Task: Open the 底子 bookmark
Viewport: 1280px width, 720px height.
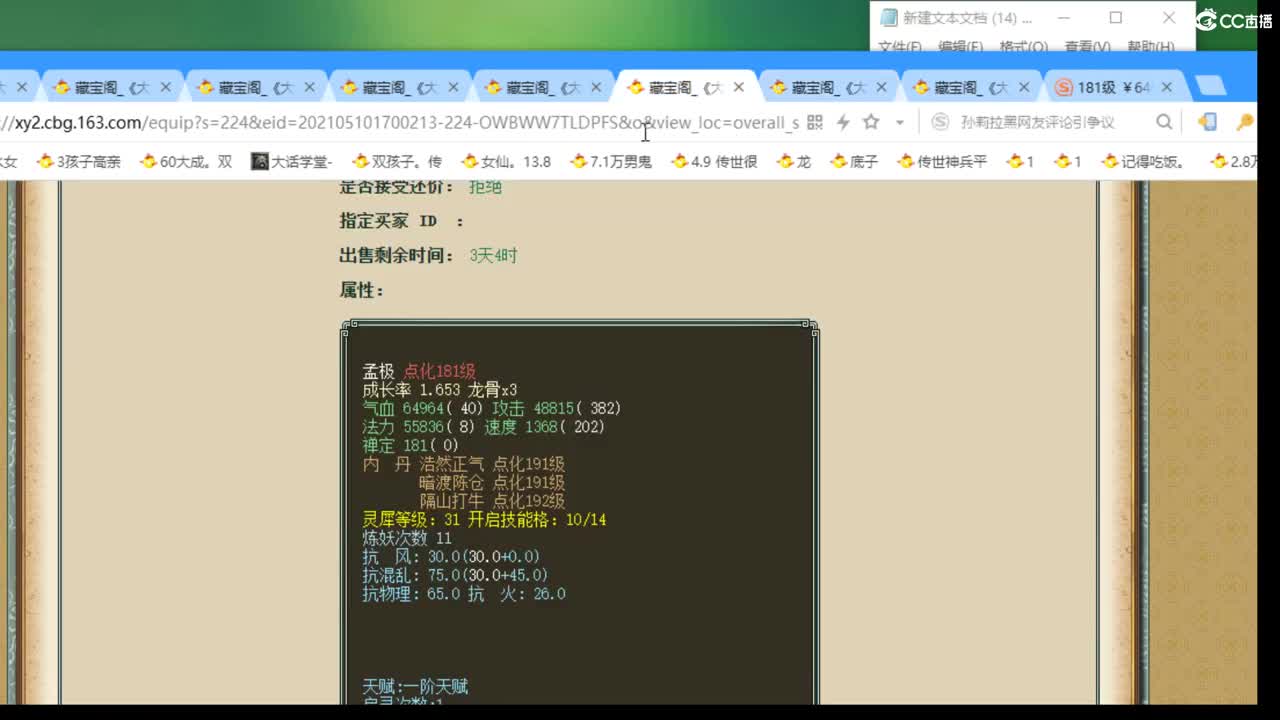Action: point(853,161)
